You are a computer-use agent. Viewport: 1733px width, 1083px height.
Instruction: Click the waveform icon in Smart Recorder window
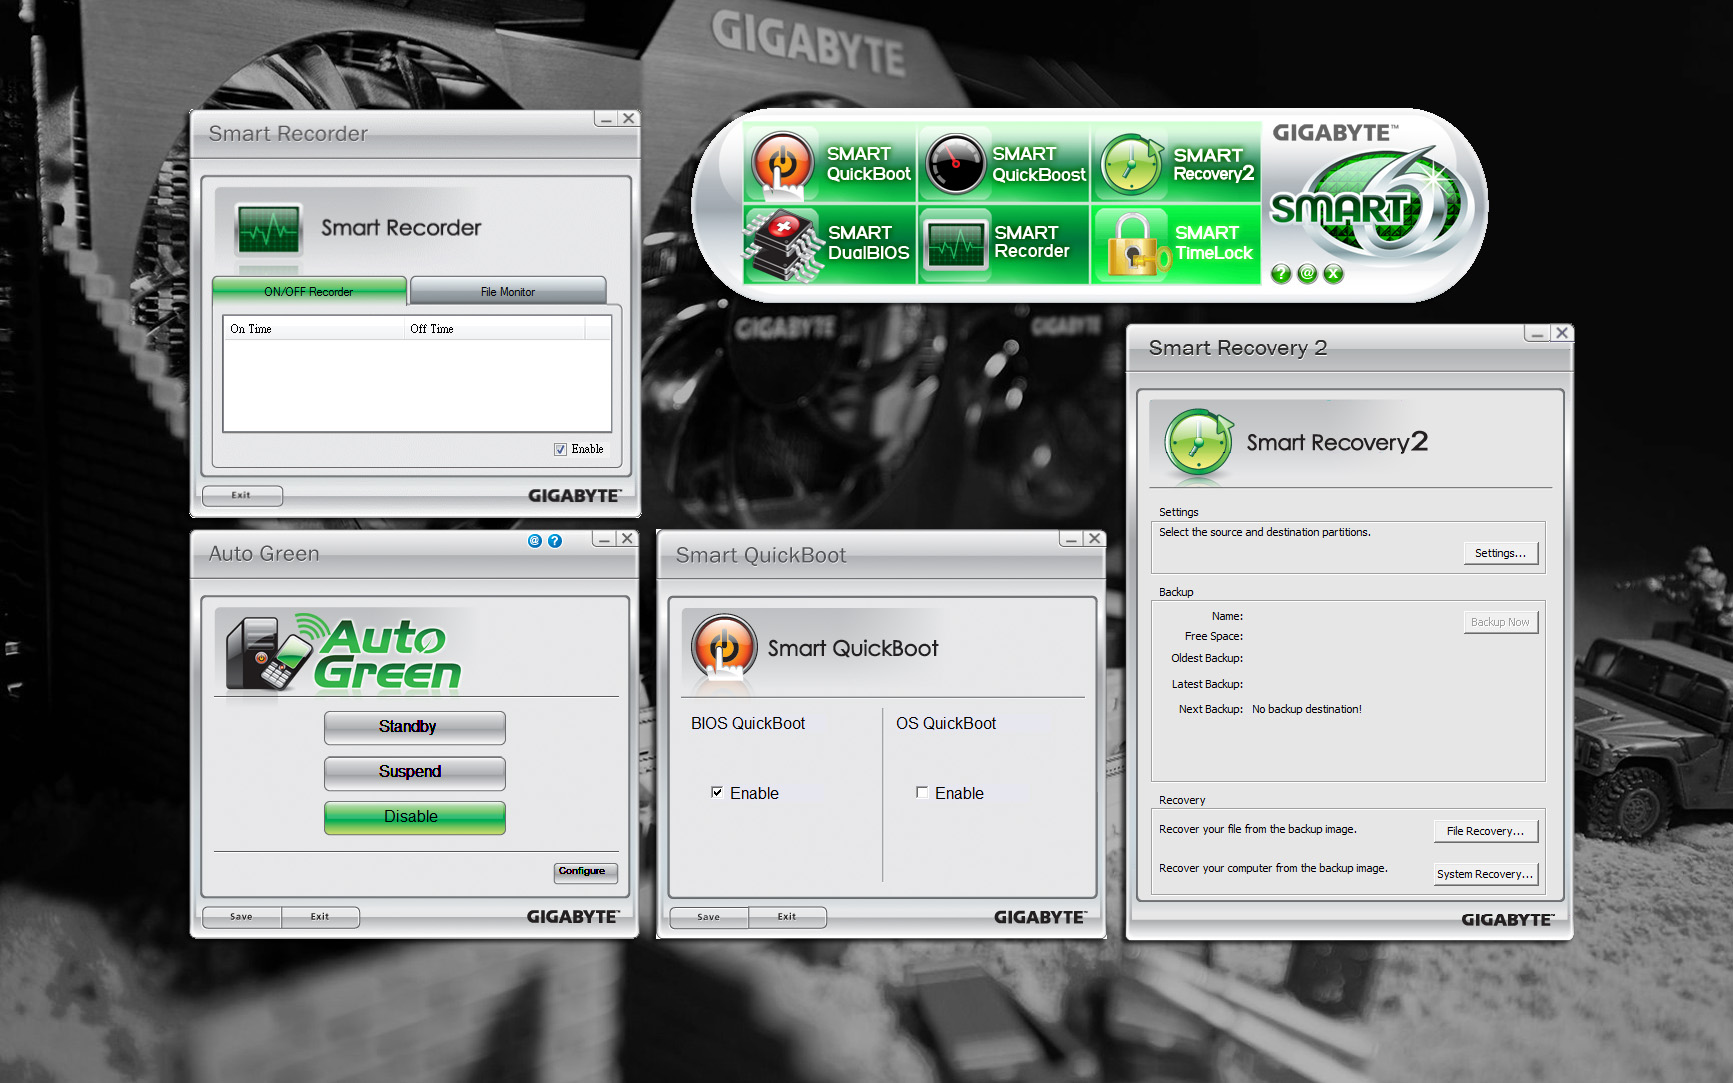(268, 231)
